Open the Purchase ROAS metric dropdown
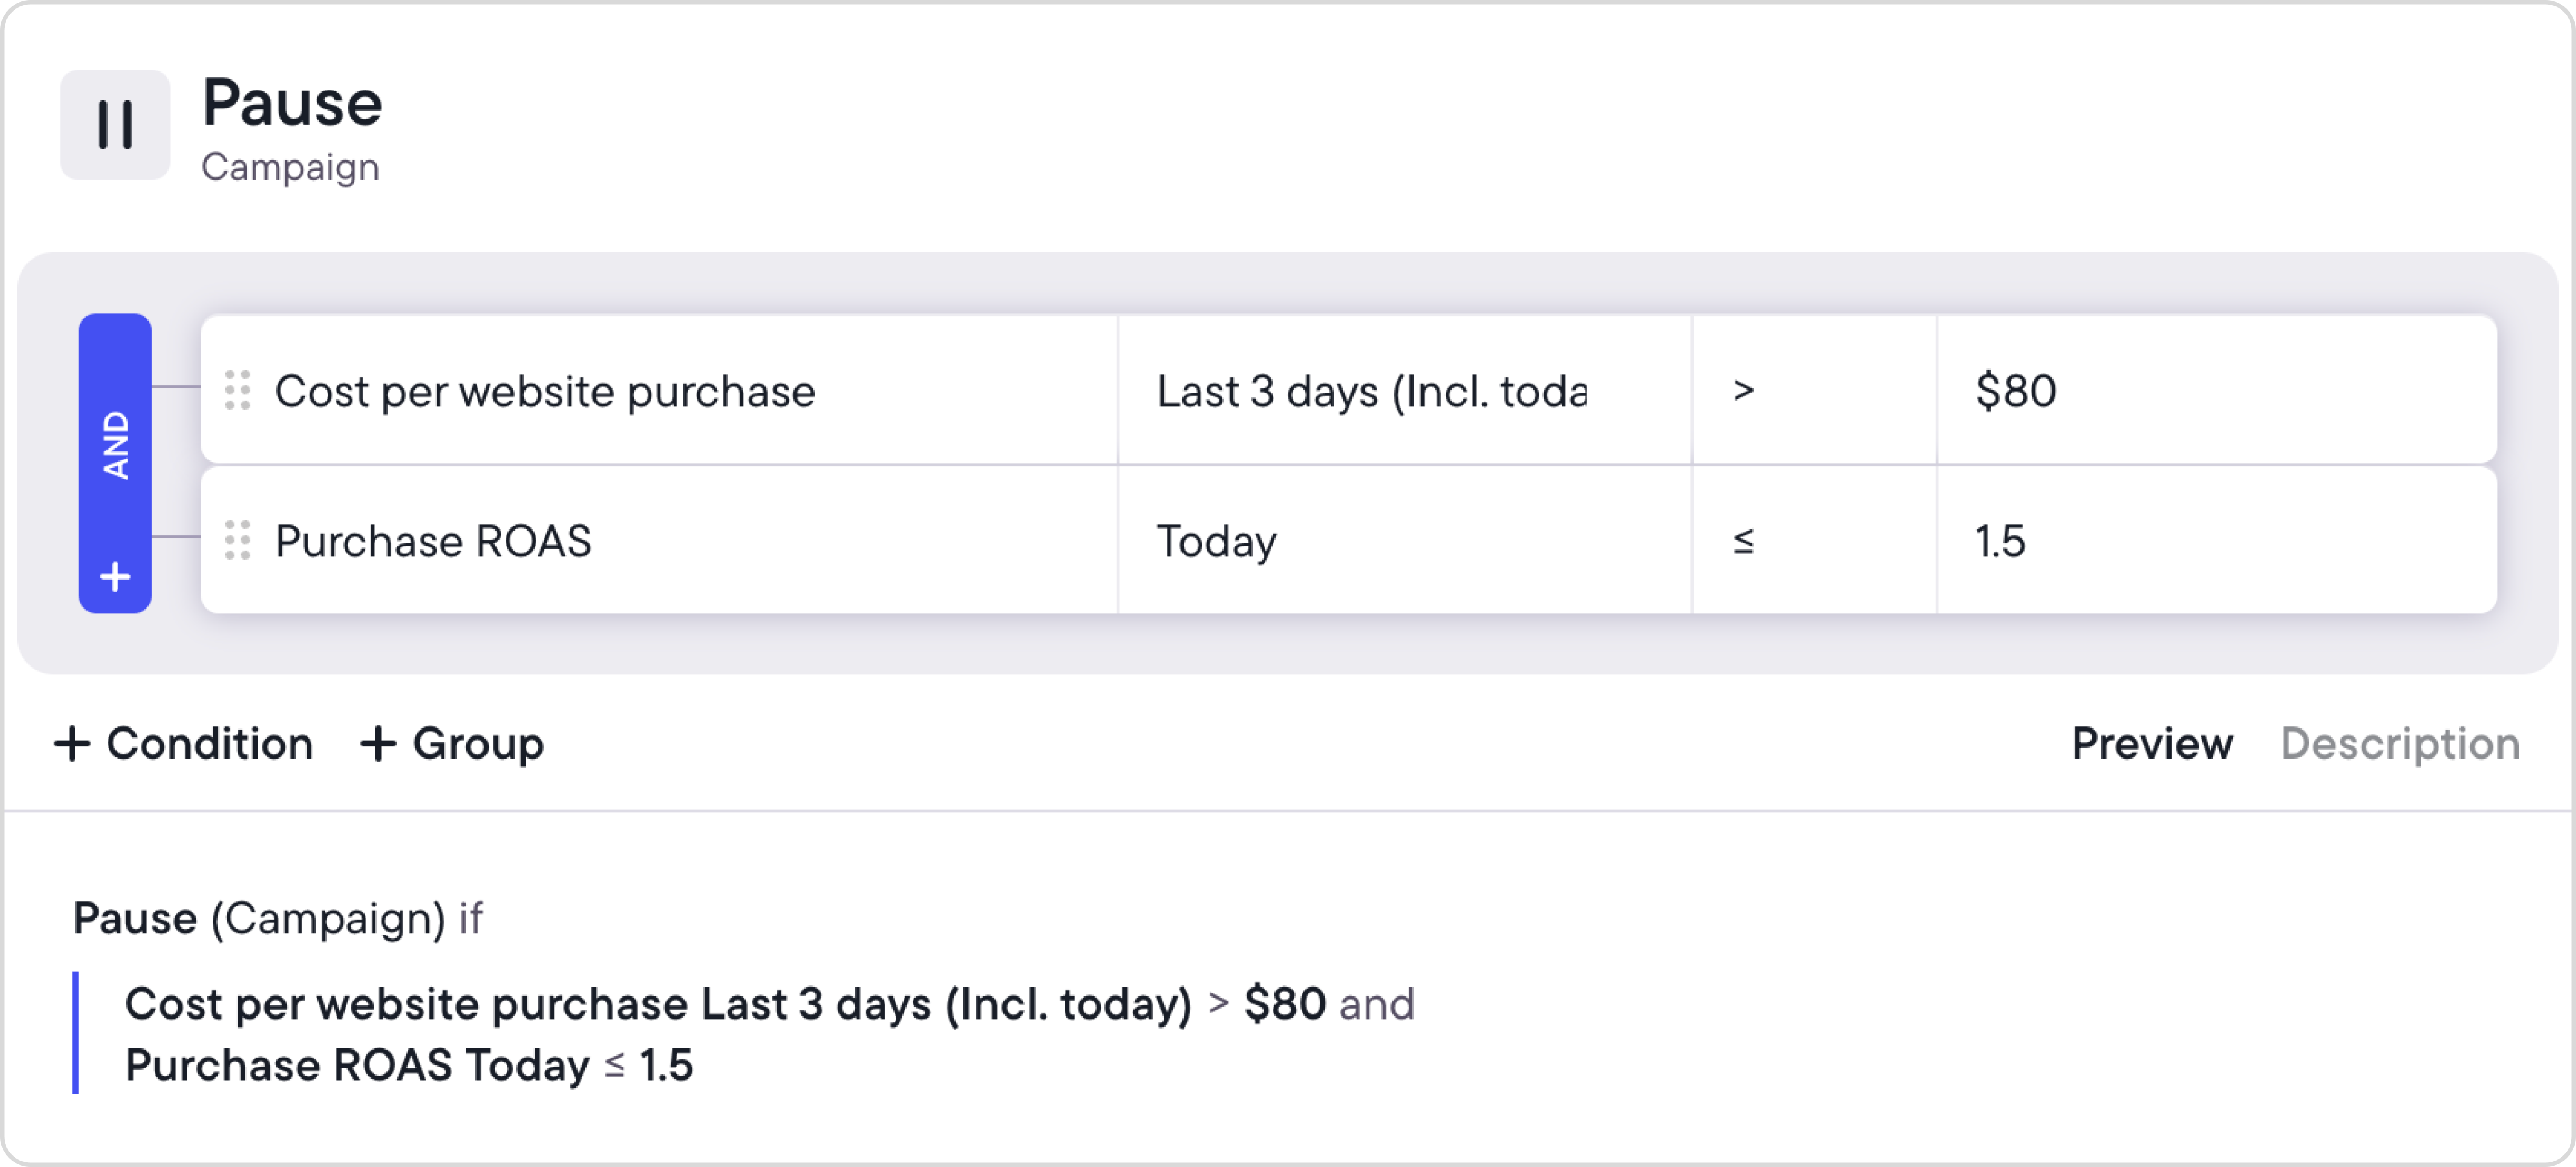The image size is (2576, 1167). pyautogui.click(x=659, y=540)
